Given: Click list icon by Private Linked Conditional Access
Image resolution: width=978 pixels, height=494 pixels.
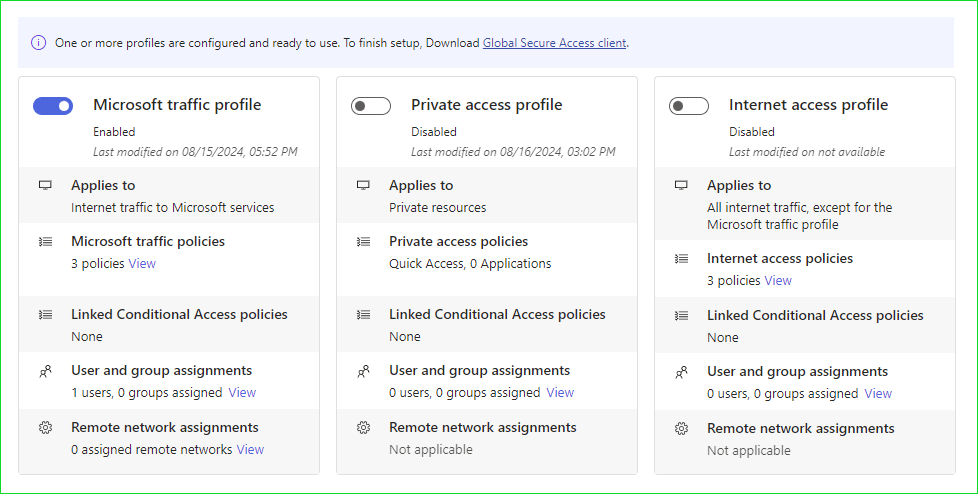Looking at the screenshot, I should click(364, 314).
